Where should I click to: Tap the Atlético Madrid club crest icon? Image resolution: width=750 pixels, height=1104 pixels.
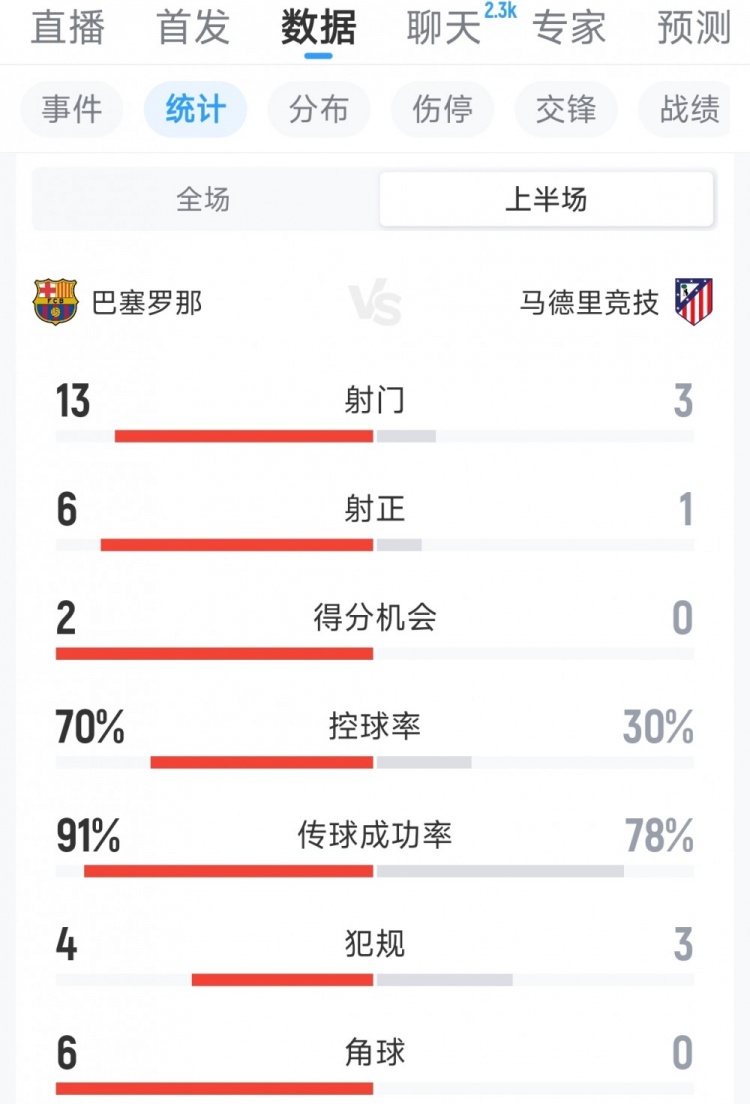coord(693,302)
